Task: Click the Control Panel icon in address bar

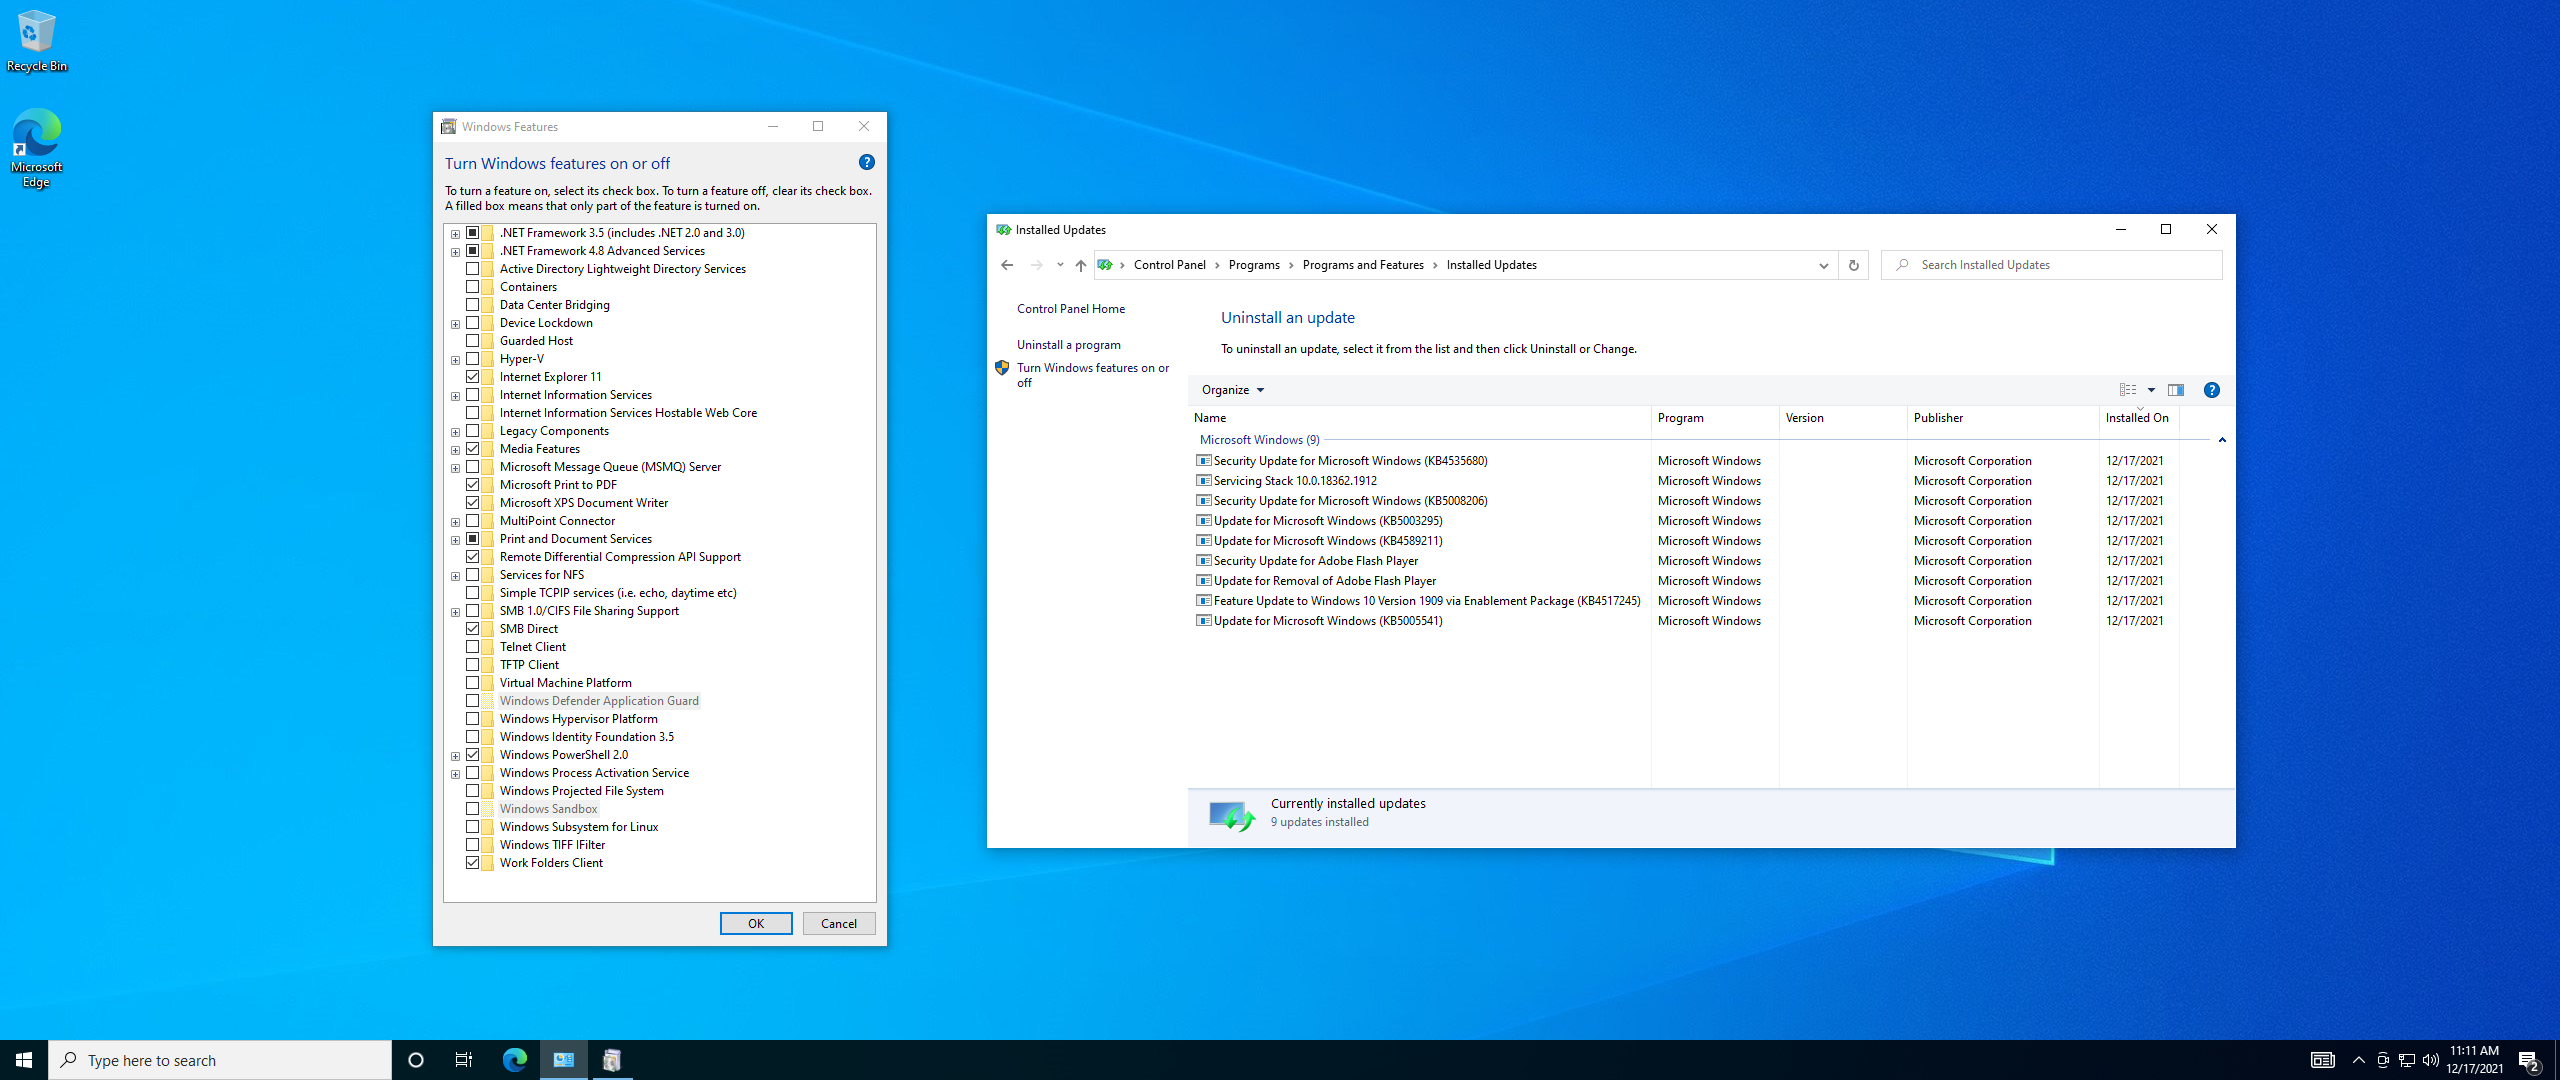Action: coord(1105,265)
